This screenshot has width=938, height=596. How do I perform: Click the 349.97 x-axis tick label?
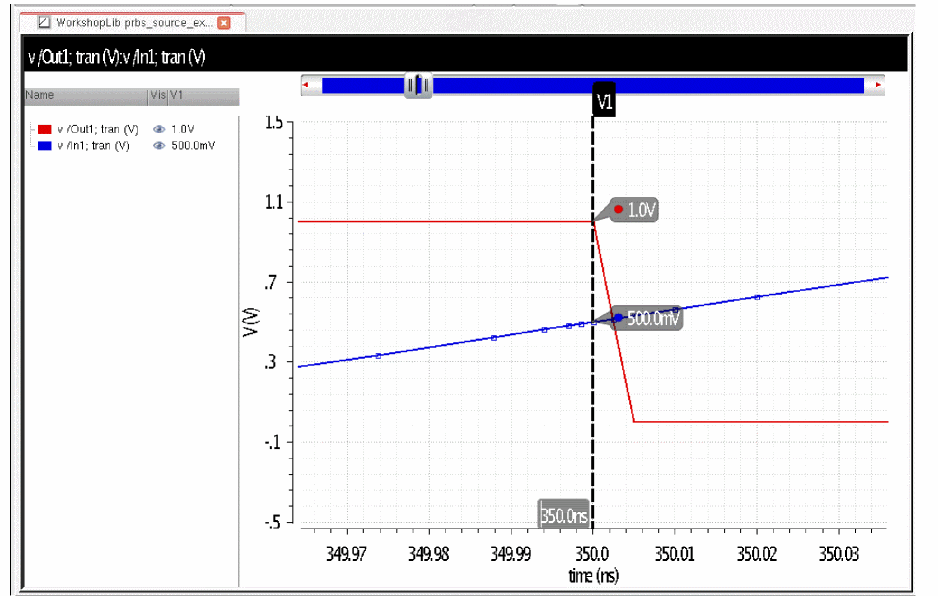pos(346,554)
